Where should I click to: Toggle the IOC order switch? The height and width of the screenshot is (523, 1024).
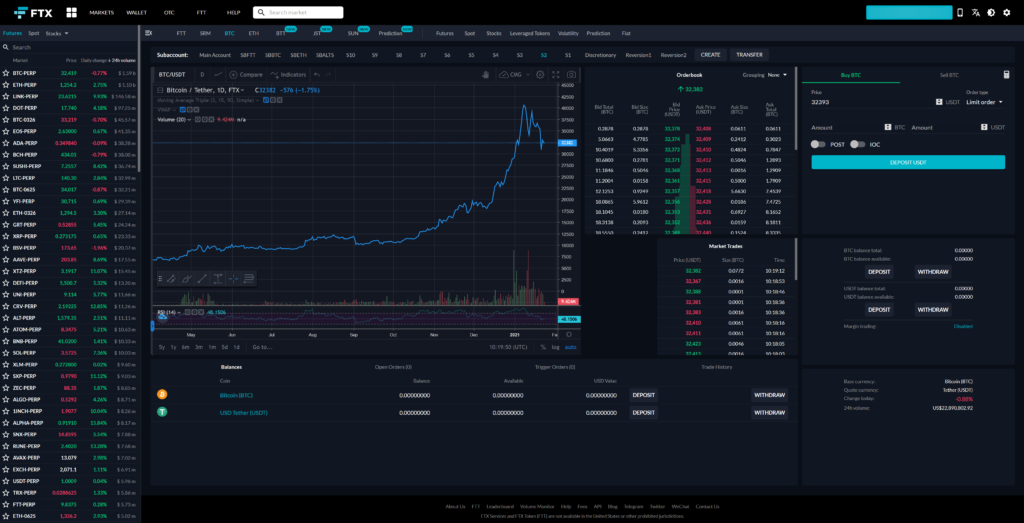click(x=857, y=144)
